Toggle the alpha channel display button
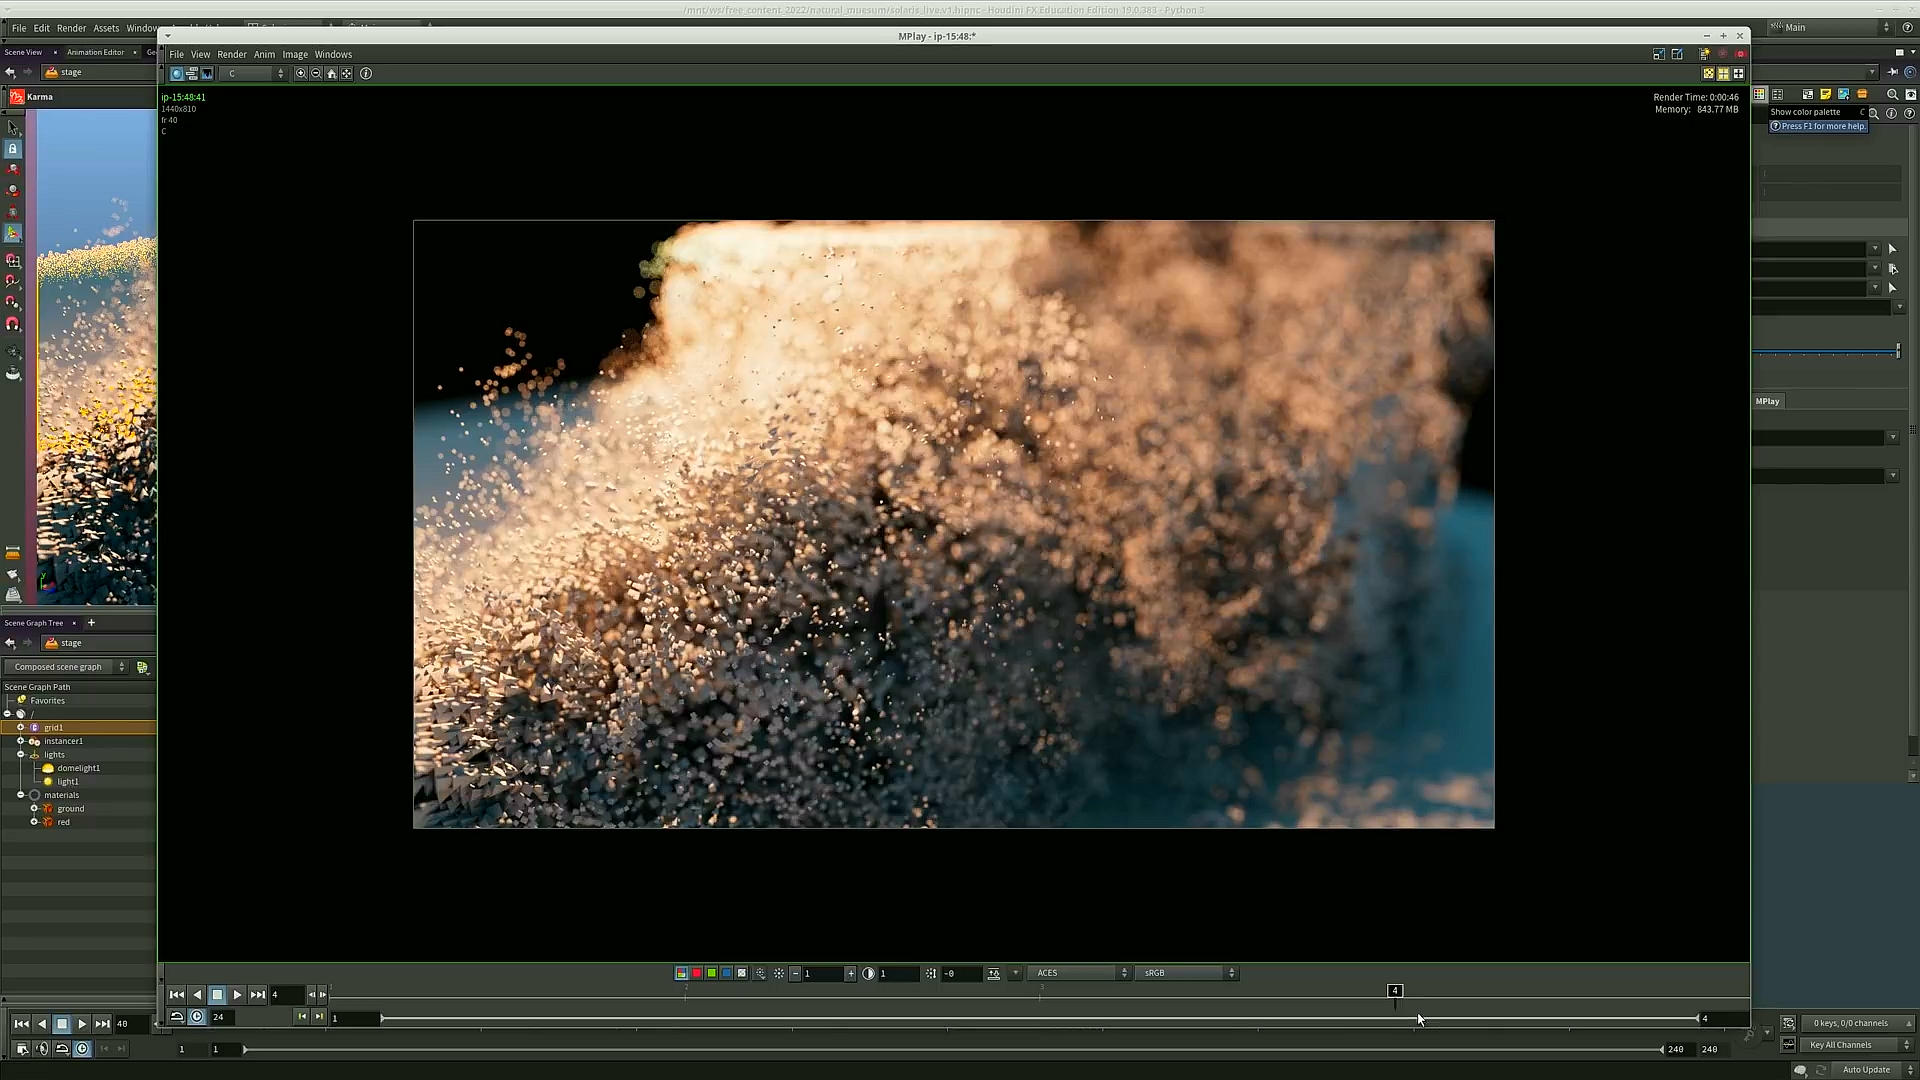 [x=742, y=973]
